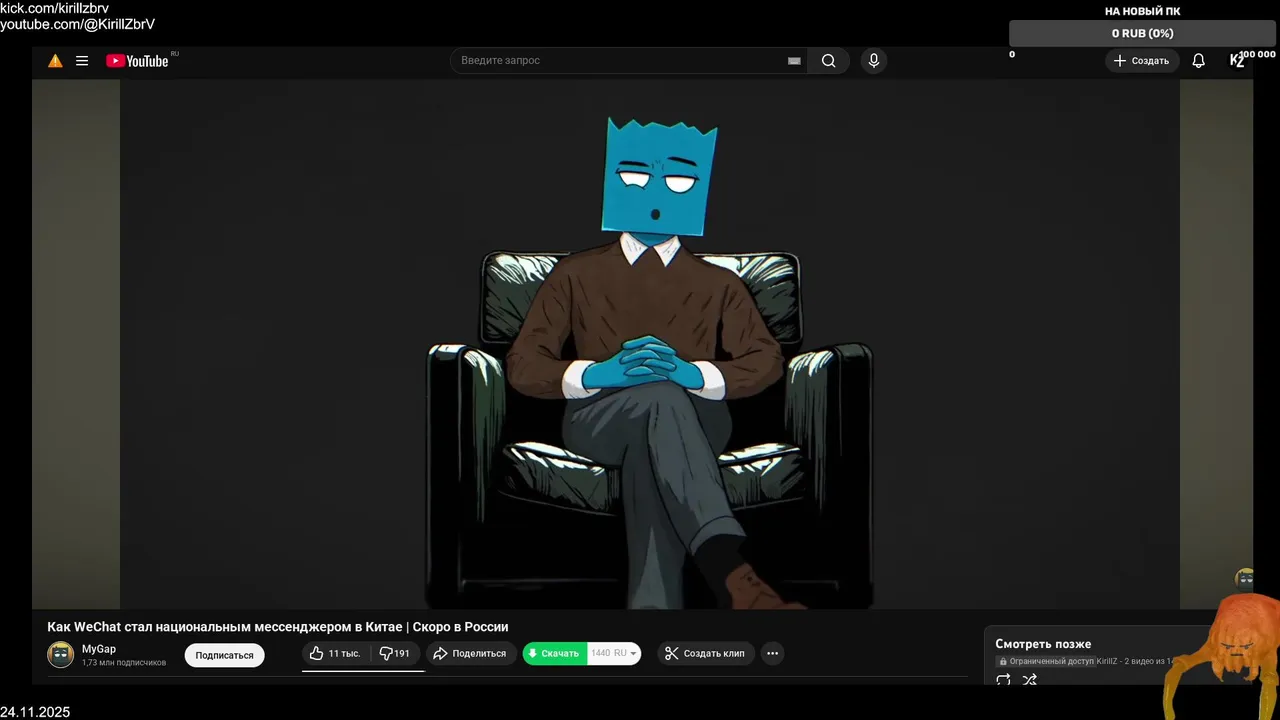Click the Смотреть позже playlist title
1280x720 pixels.
tap(1043, 644)
